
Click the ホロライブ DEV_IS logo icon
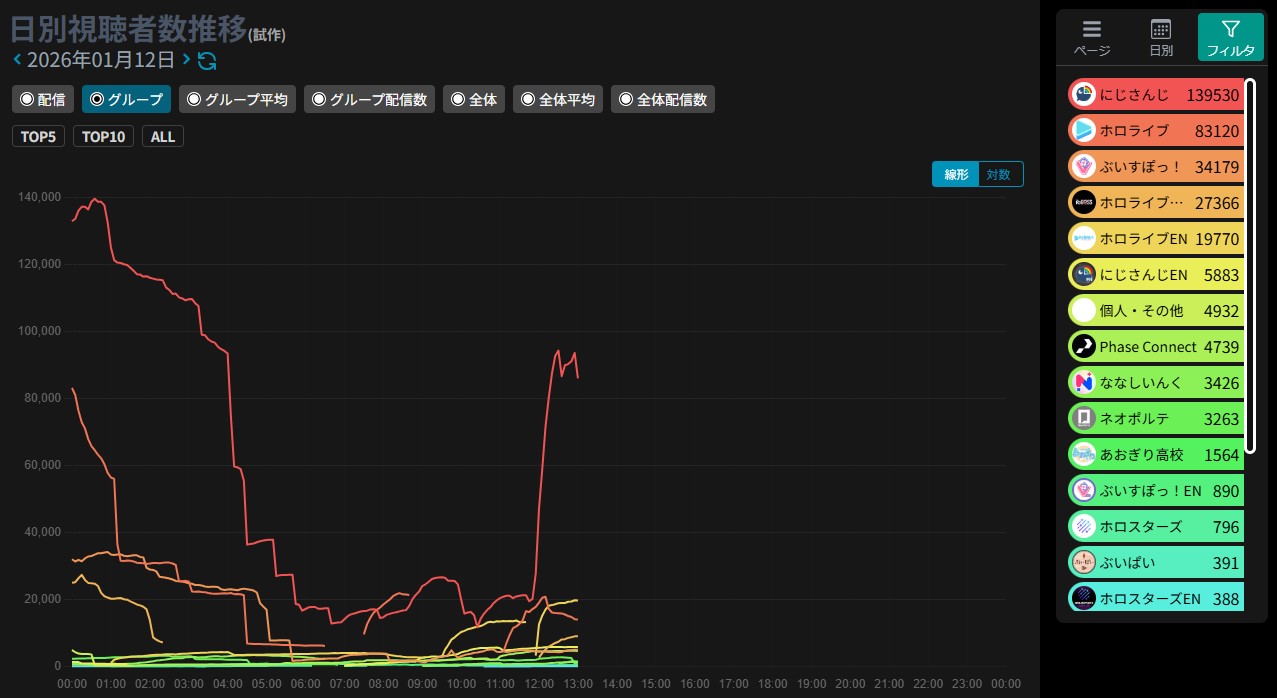tap(1083, 203)
